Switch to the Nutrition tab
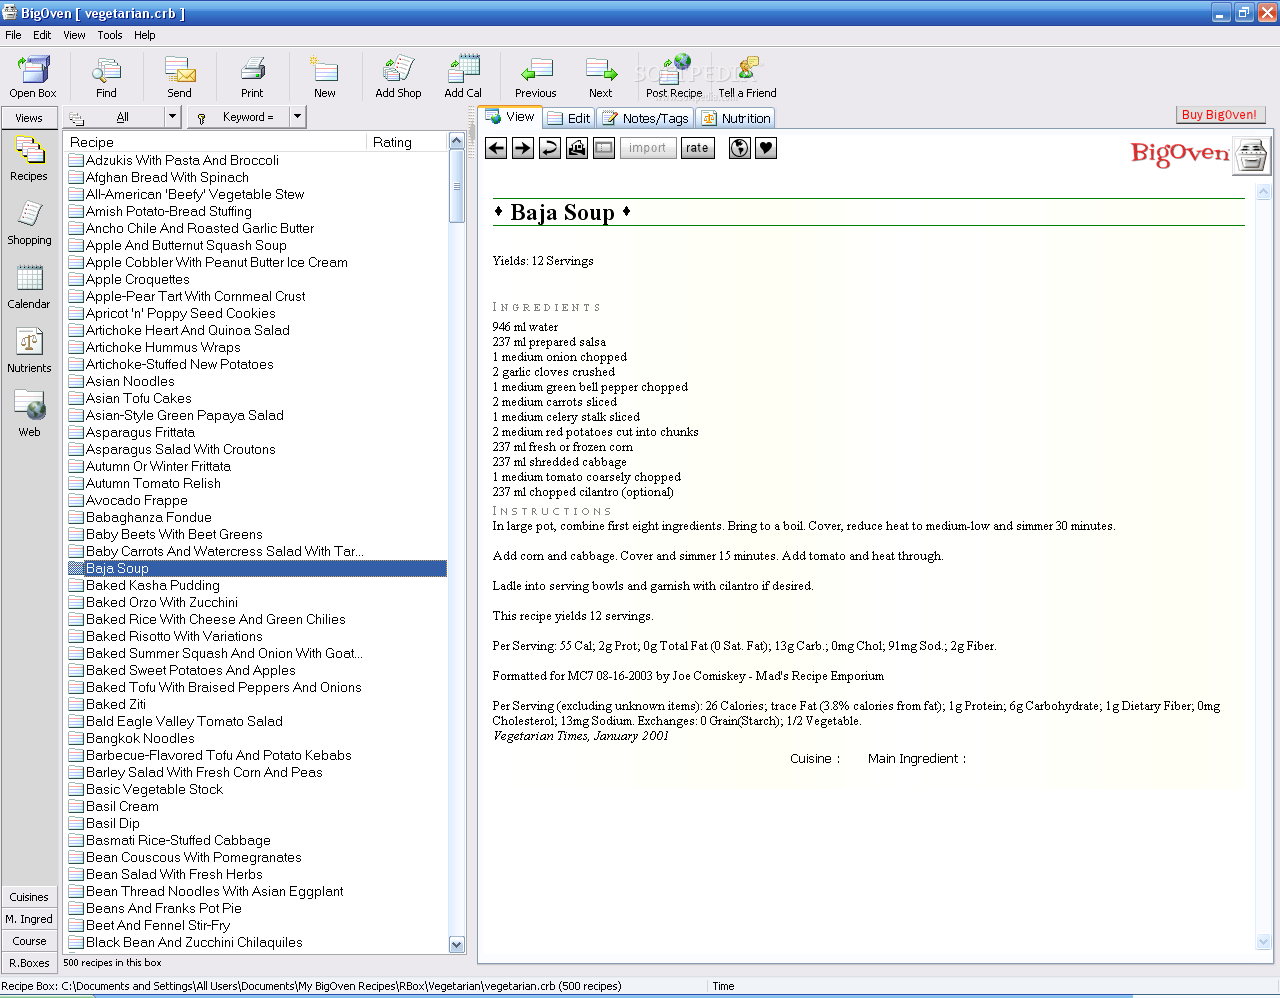1280x998 pixels. point(736,118)
